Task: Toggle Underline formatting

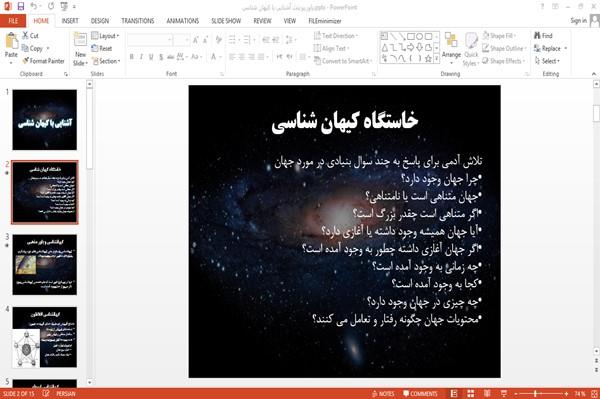Action: (151, 57)
